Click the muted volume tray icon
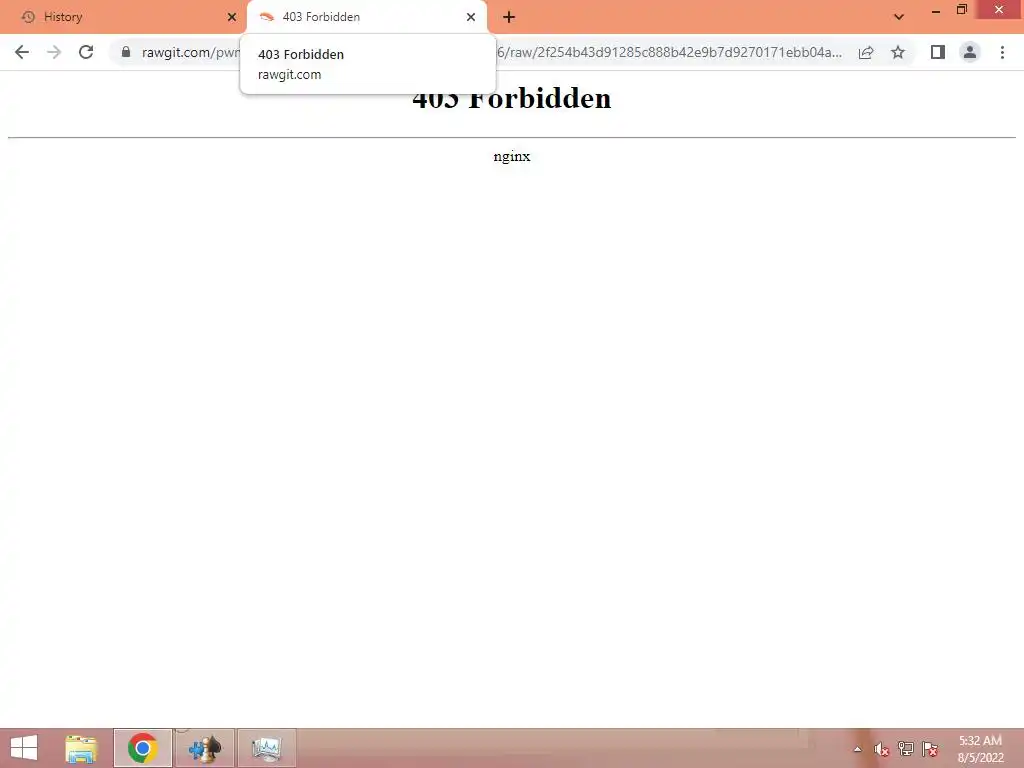 pos(882,749)
